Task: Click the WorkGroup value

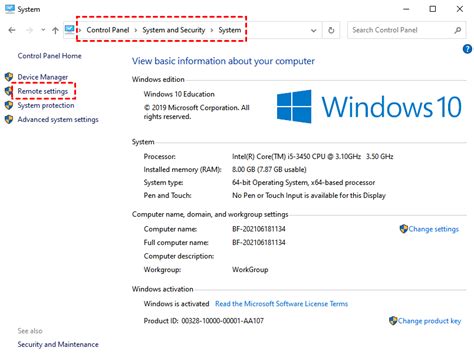Action: (250, 269)
